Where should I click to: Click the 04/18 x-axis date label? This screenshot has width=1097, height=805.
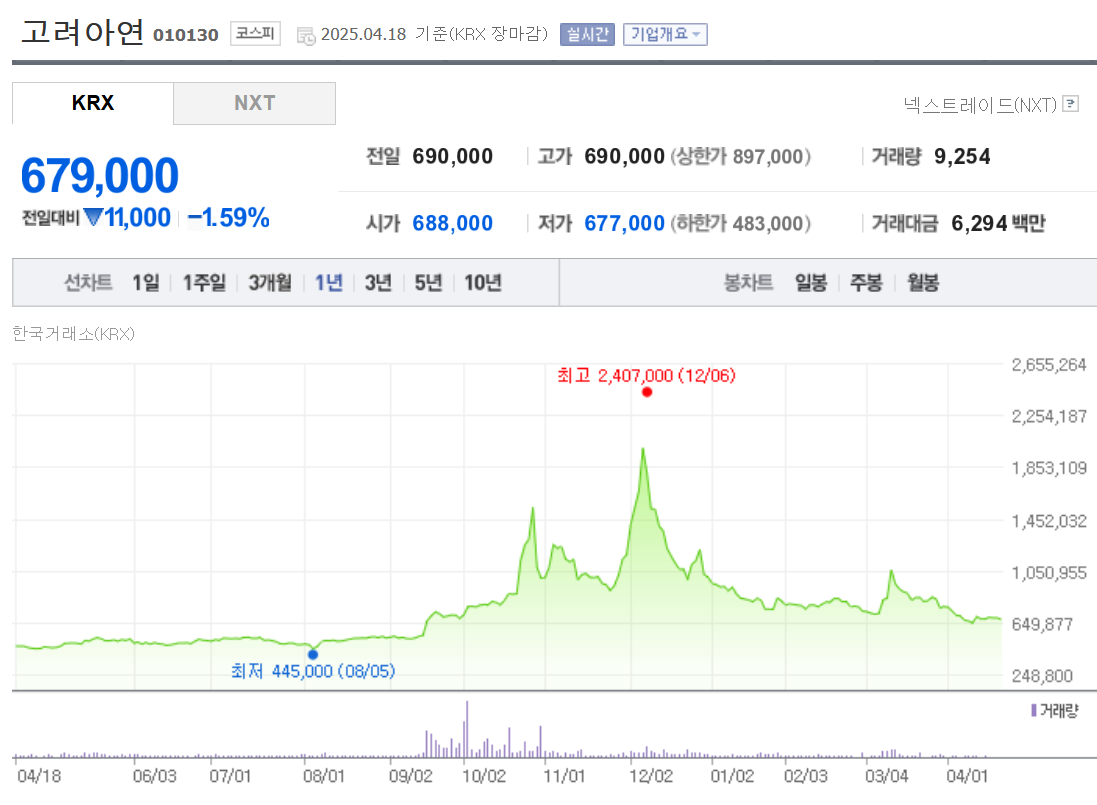[39, 776]
